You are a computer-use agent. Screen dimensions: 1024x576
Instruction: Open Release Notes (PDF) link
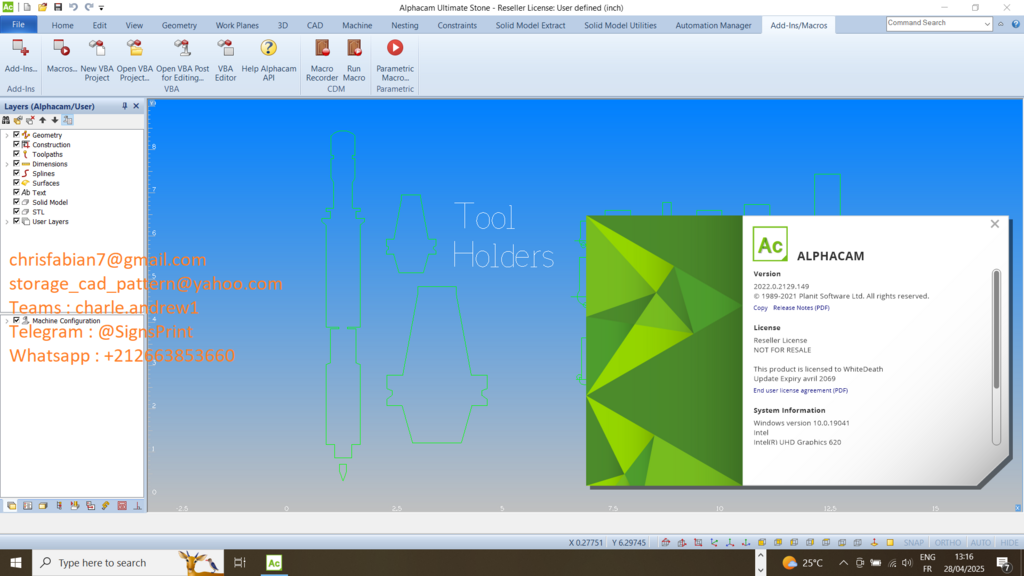(801, 308)
